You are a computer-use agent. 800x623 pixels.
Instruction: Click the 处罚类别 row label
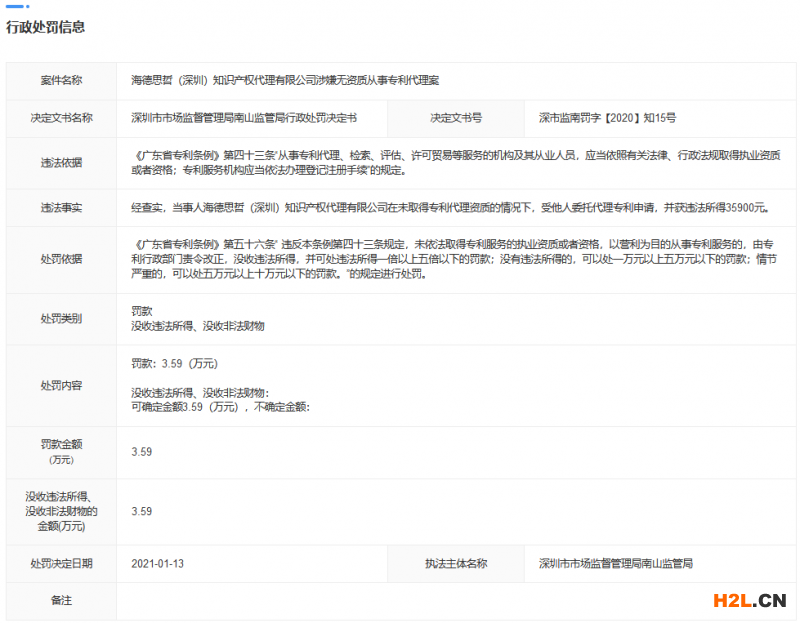[61, 318]
